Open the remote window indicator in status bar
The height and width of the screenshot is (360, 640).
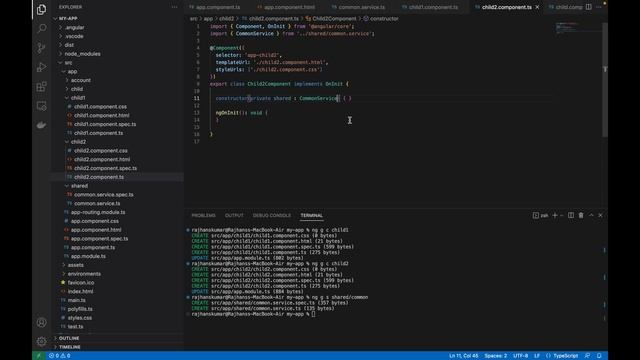(39, 356)
